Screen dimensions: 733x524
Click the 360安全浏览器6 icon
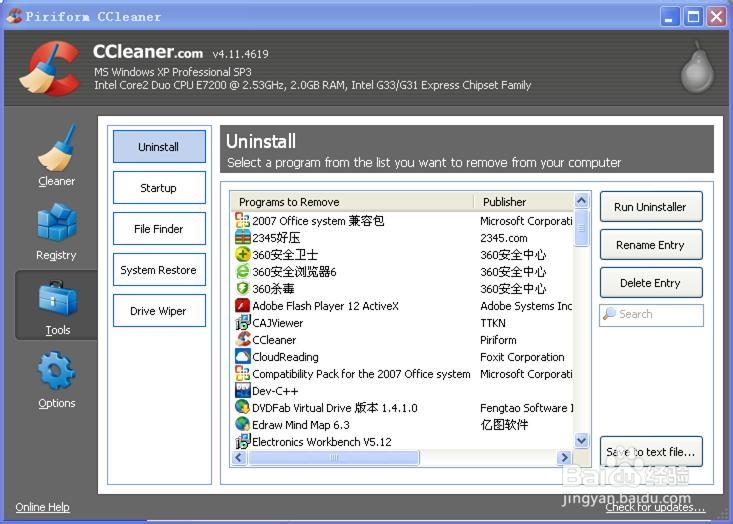pyautogui.click(x=242, y=271)
